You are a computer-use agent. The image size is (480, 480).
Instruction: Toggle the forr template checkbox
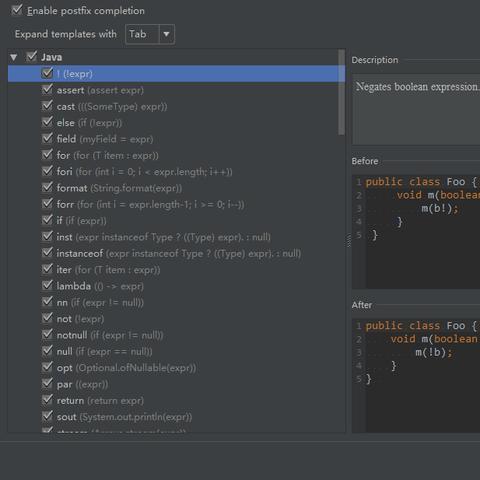click(47, 204)
